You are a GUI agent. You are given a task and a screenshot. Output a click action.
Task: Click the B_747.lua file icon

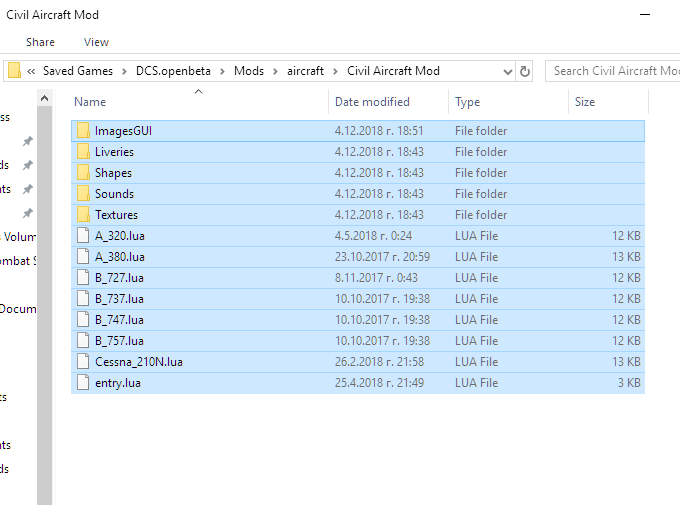coord(83,320)
